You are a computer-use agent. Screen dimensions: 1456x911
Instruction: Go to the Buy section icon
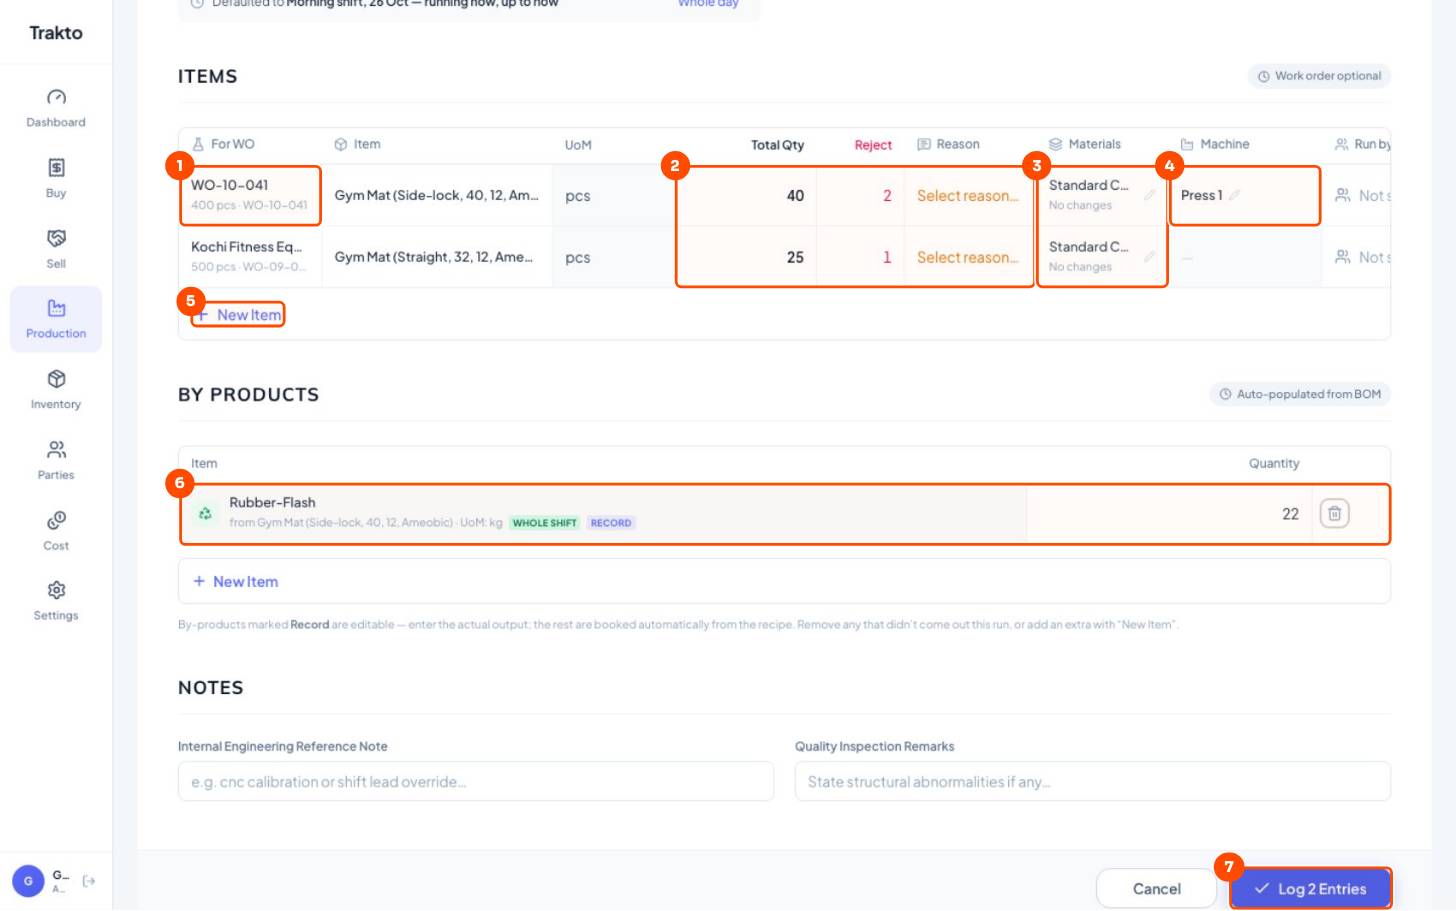click(56, 168)
